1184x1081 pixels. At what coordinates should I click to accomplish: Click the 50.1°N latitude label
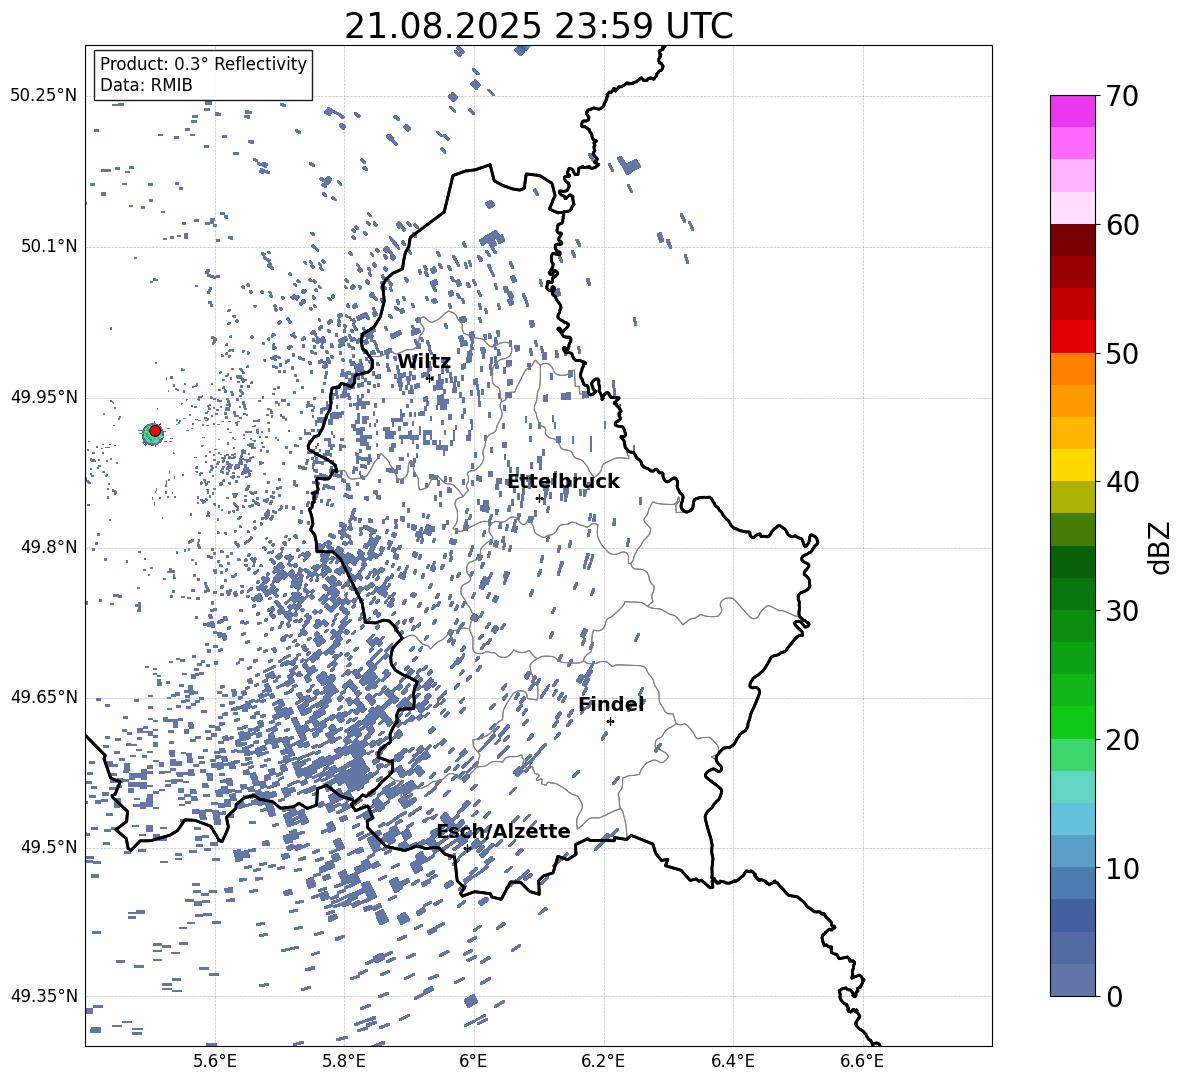click(x=49, y=247)
